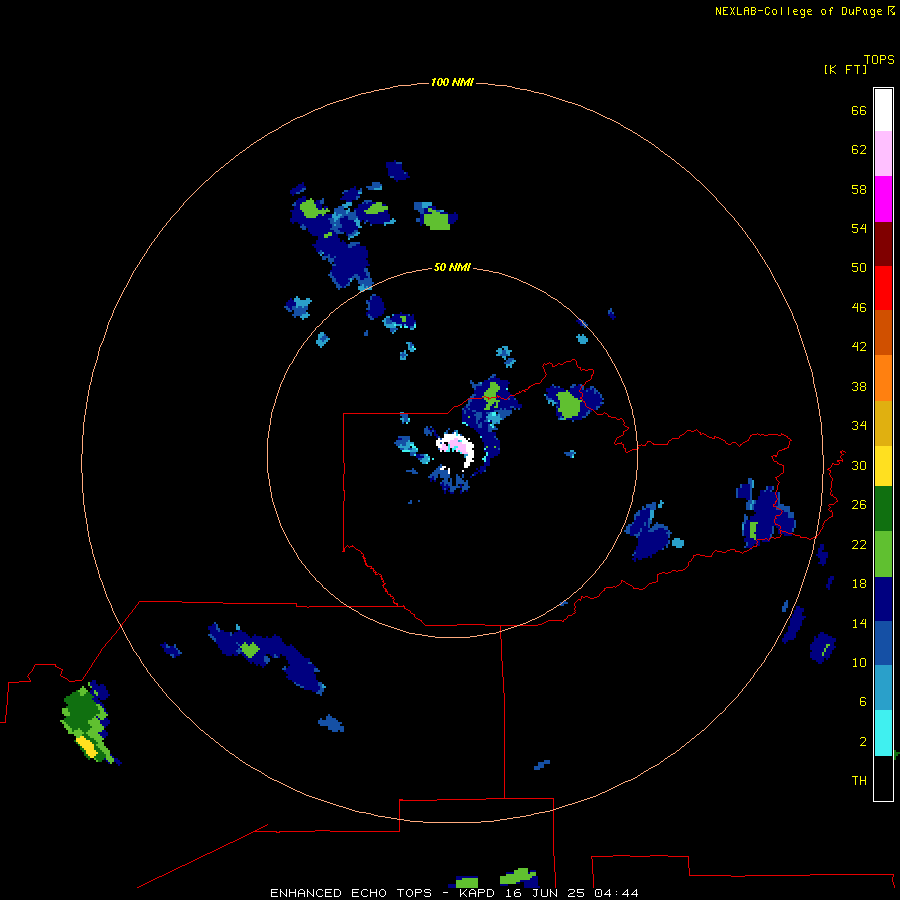Viewport: 900px width, 900px height.
Task: Click the 34 legend value
Action: [859, 426]
